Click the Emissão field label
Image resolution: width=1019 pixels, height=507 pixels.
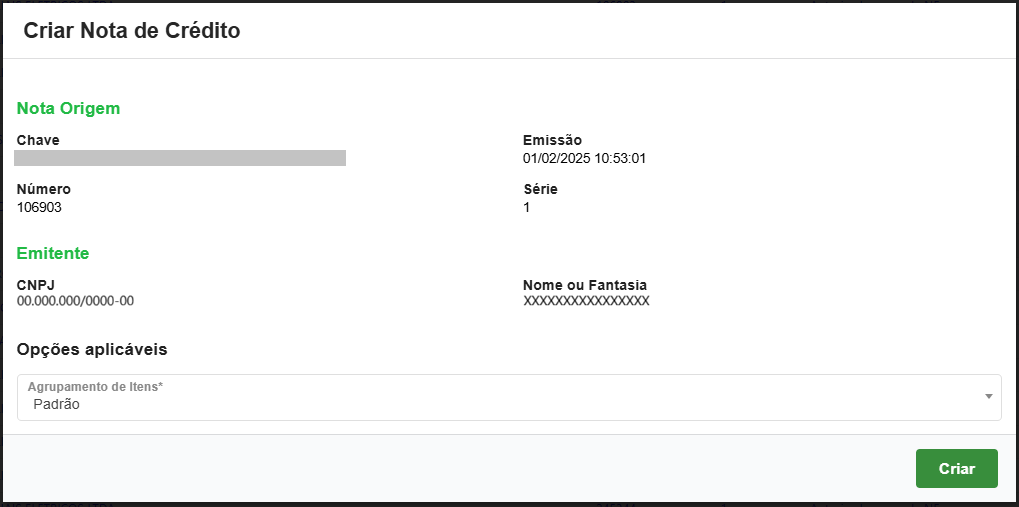(x=552, y=140)
